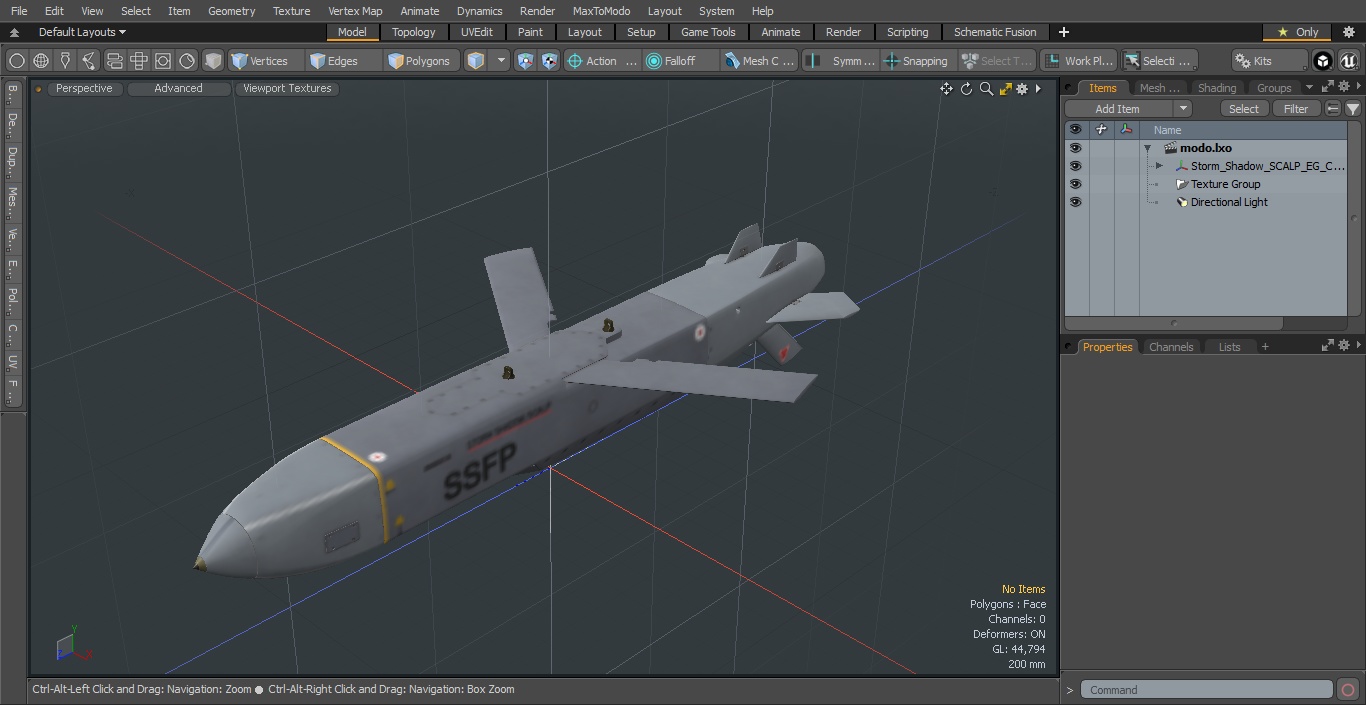Click the Command input field
Viewport: 1366px width, 705px height.
click(1206, 690)
